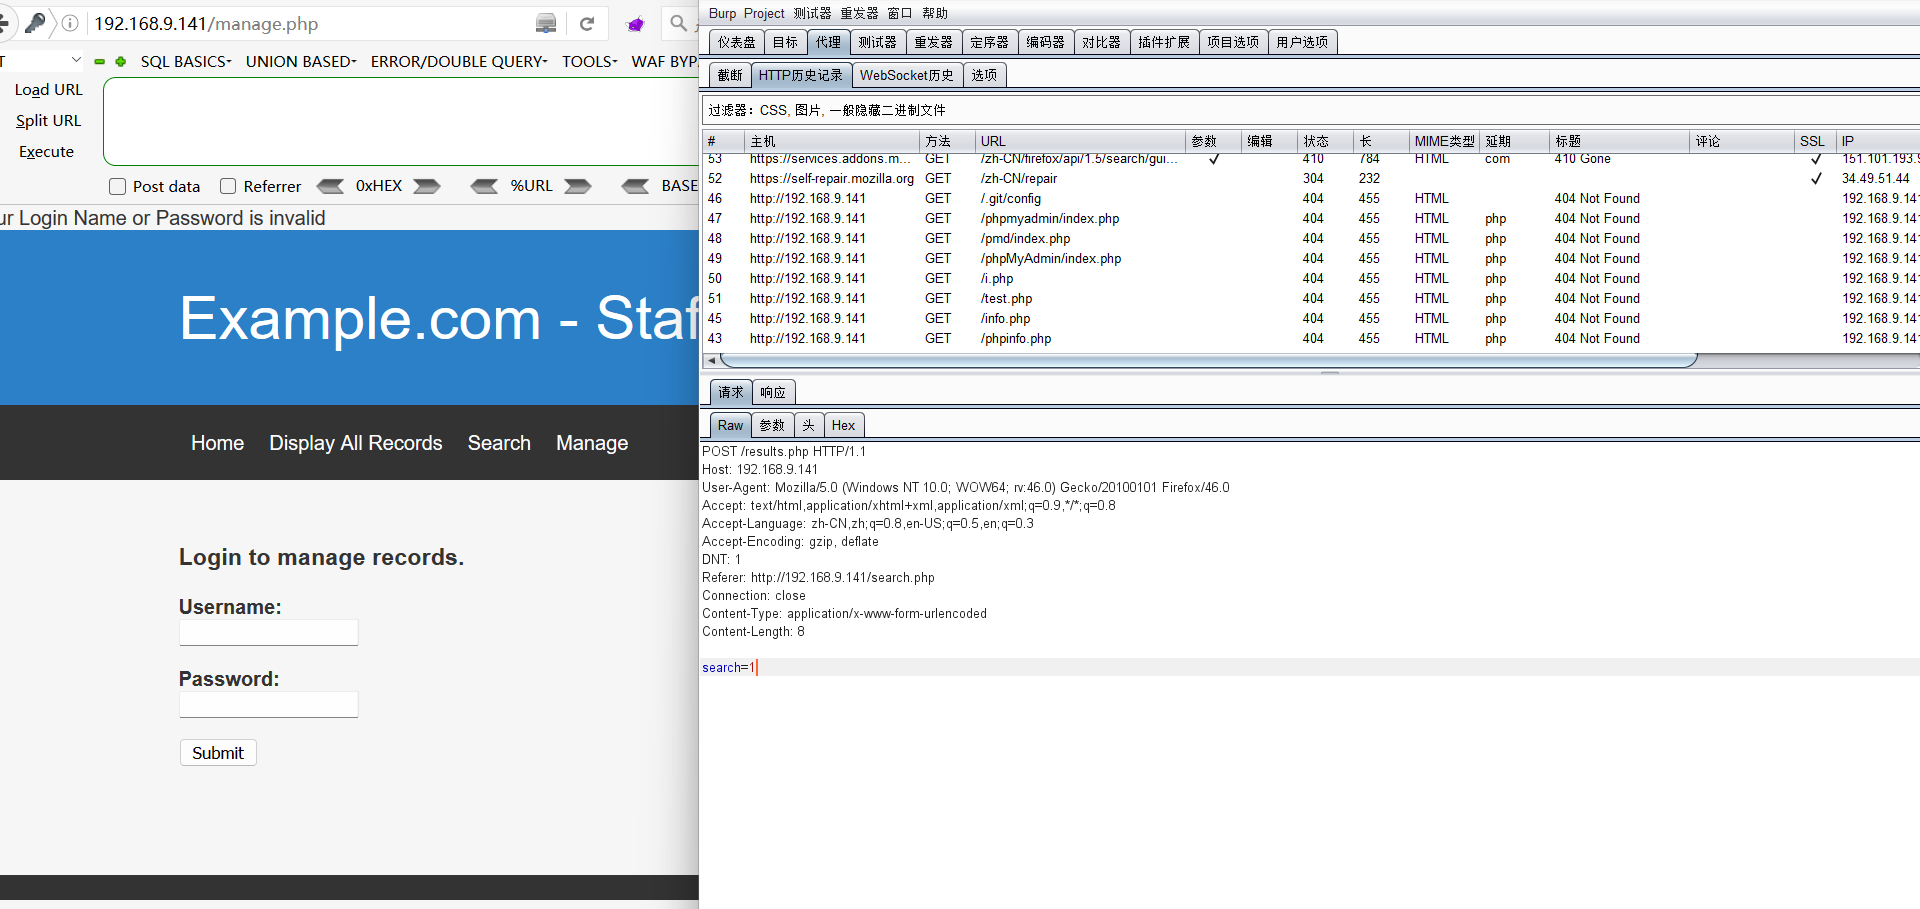Viewport: 1920px width, 909px height.
Task: Click the search=1 request body line
Action: (x=1310, y=667)
